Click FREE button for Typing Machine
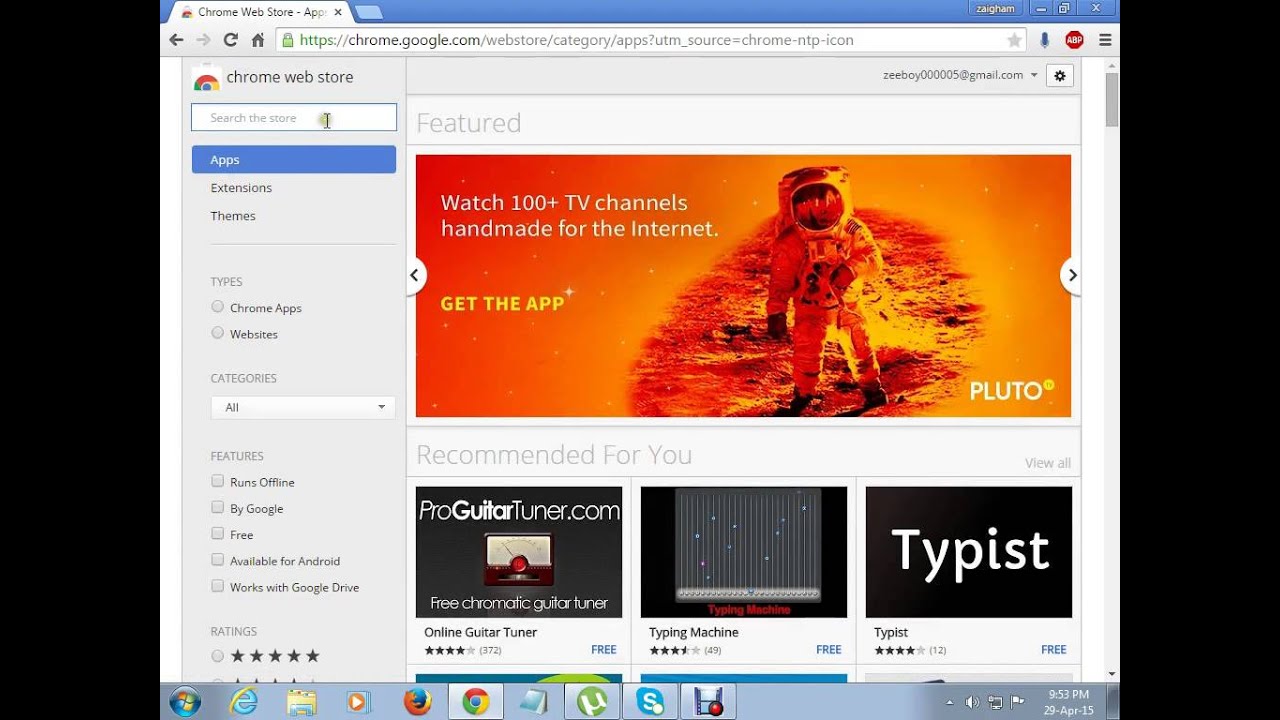The image size is (1280, 720). point(829,650)
